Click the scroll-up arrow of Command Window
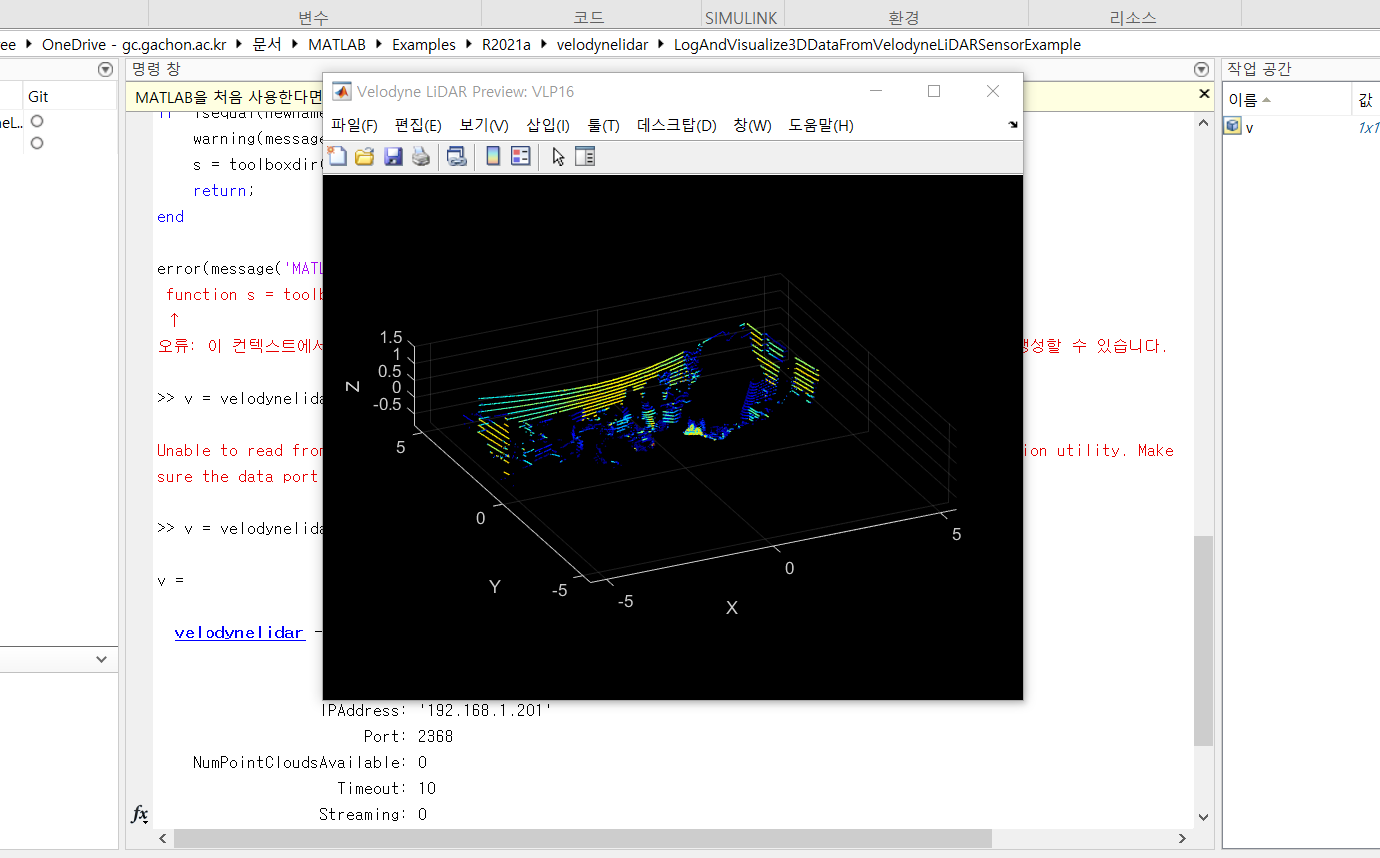Viewport: 1380px width, 858px height. pos(1203,122)
